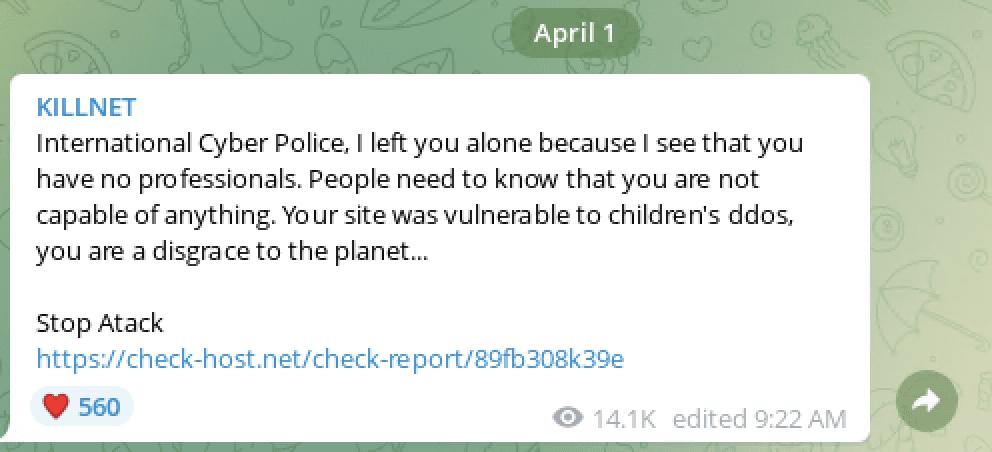Open the check-host.net check-report link

tap(330, 359)
